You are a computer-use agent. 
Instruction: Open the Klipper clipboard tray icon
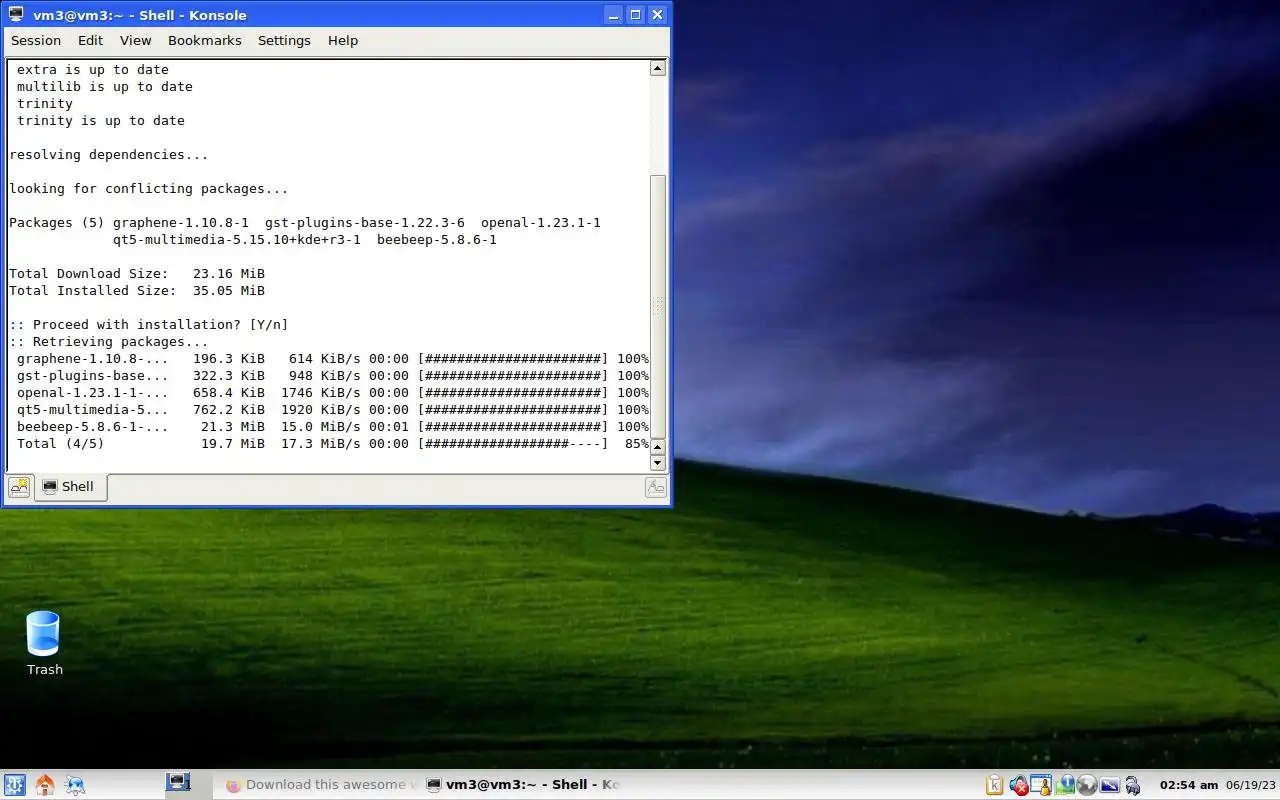[995, 785]
